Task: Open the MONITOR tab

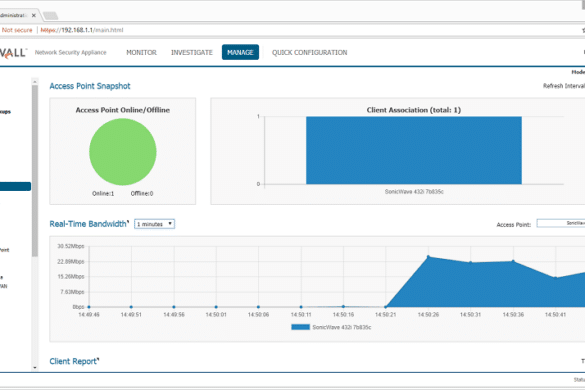Action: [x=141, y=53]
